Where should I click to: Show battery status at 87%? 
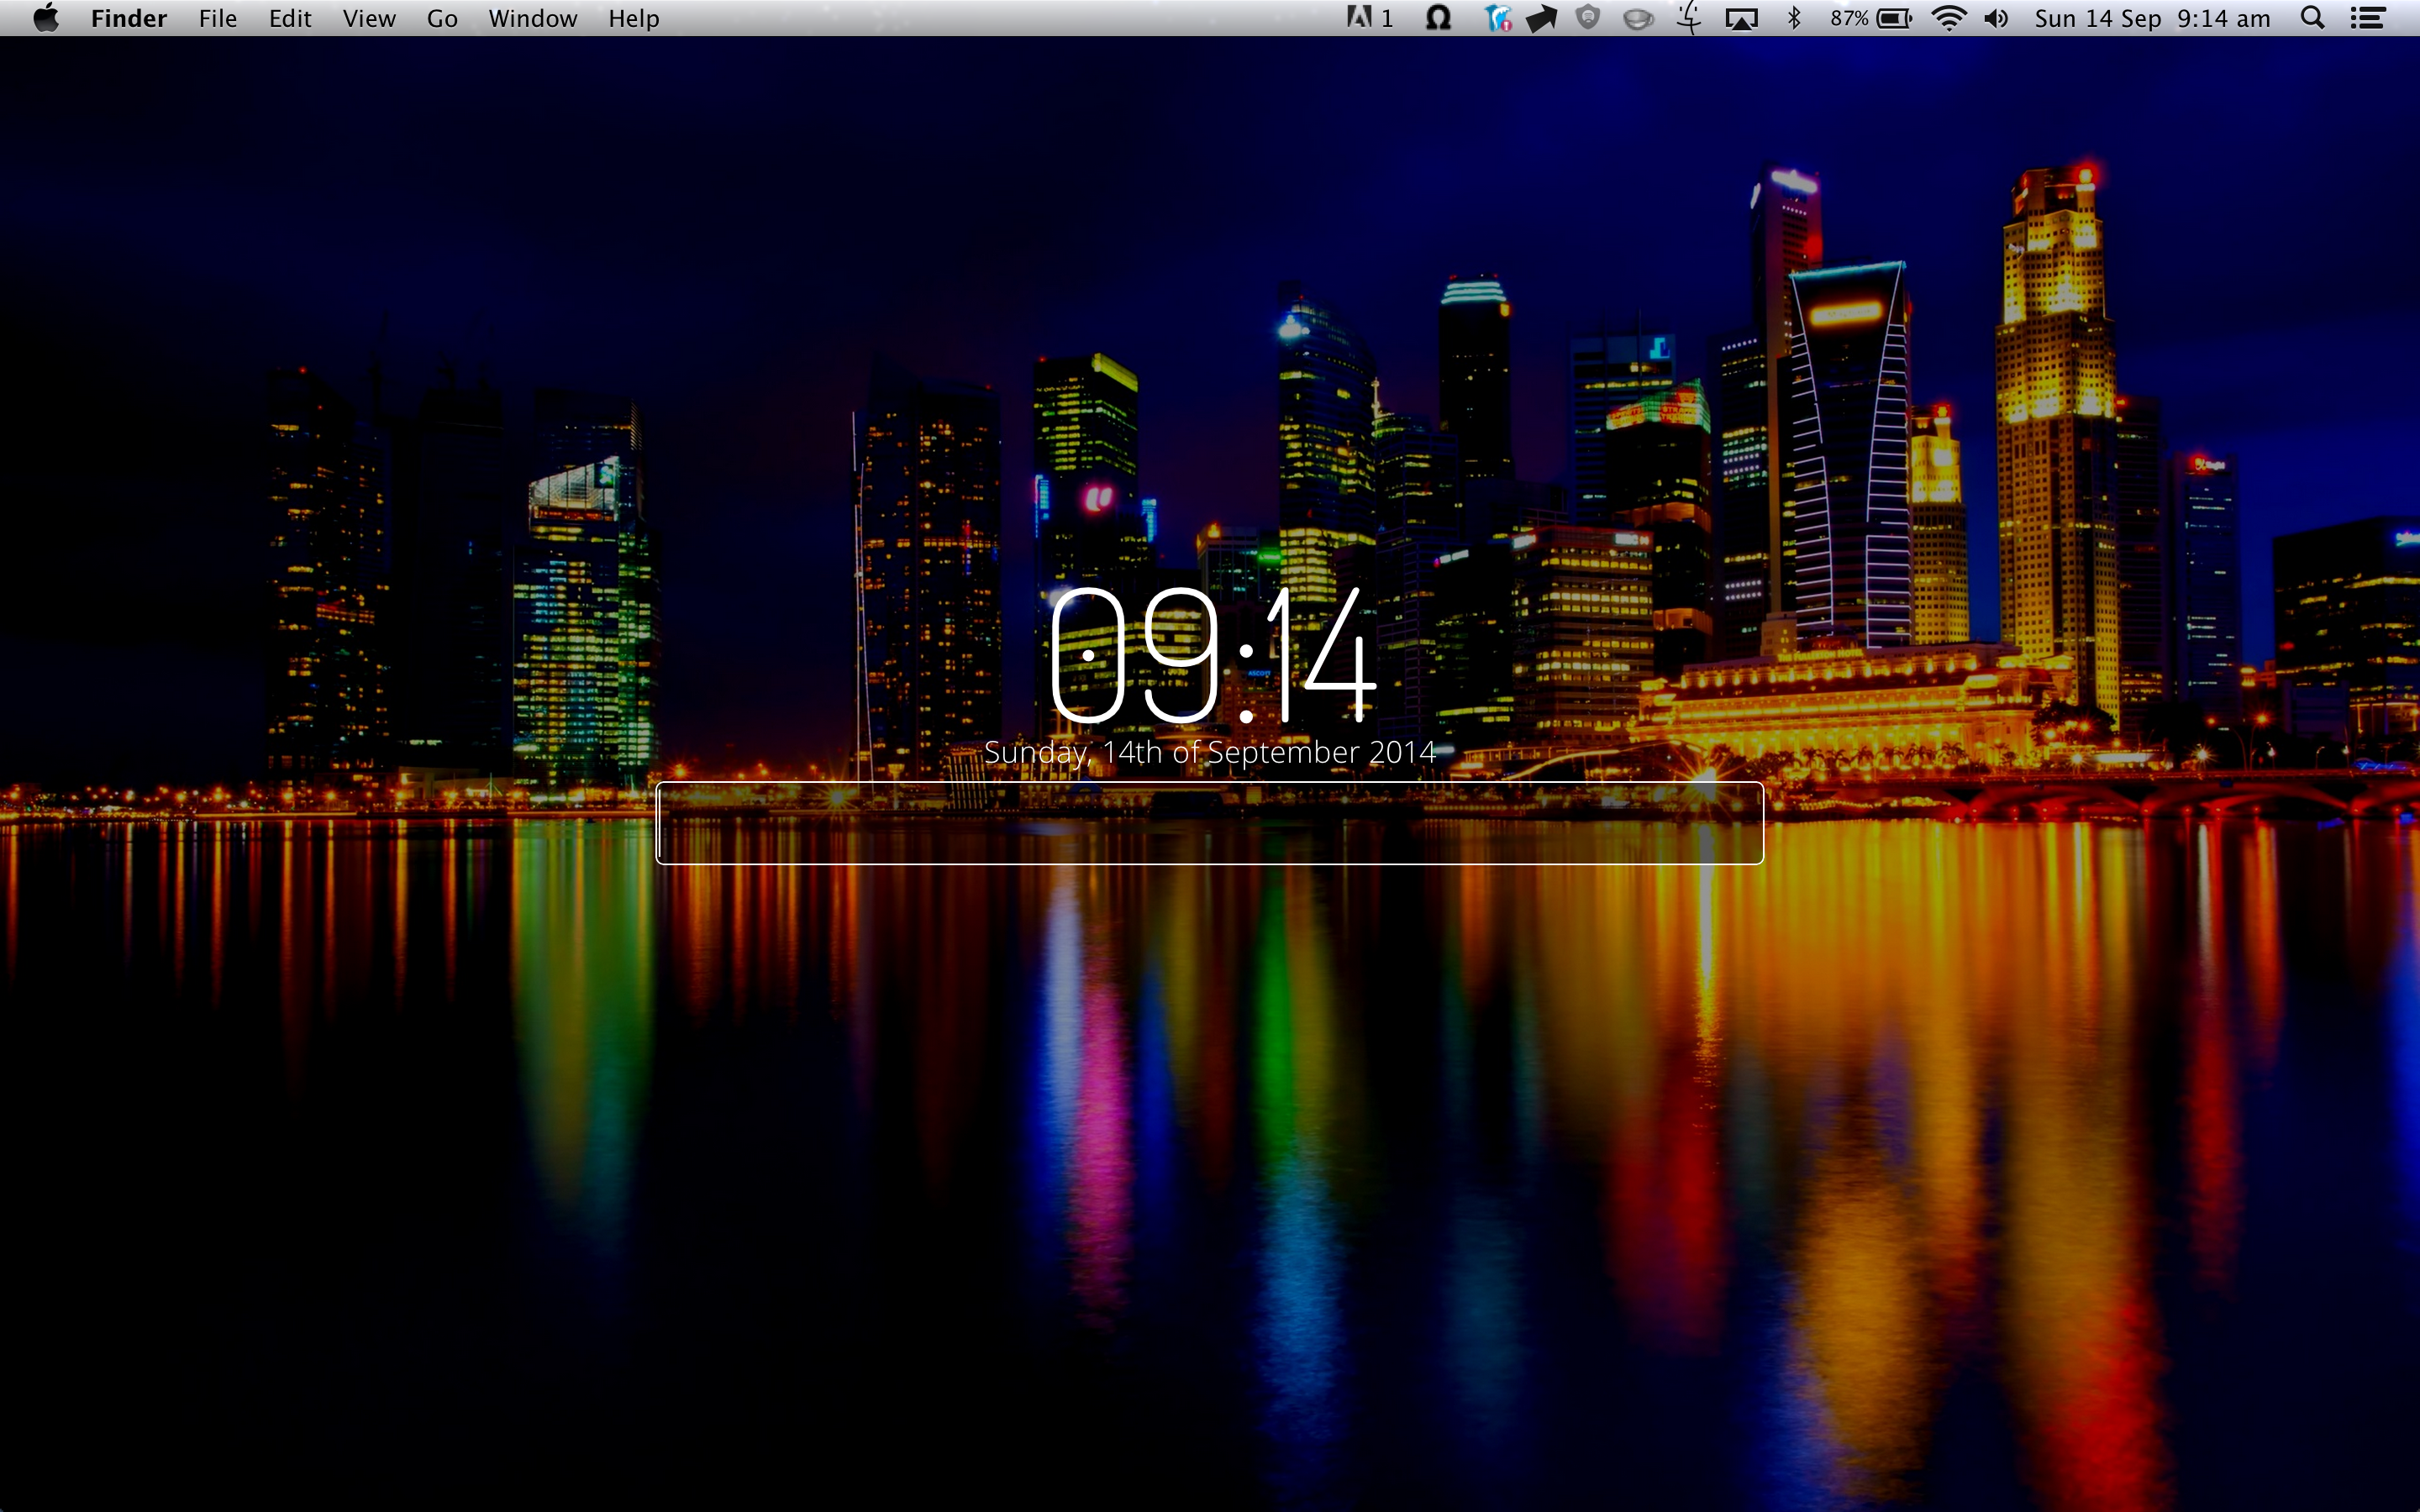click(1871, 18)
